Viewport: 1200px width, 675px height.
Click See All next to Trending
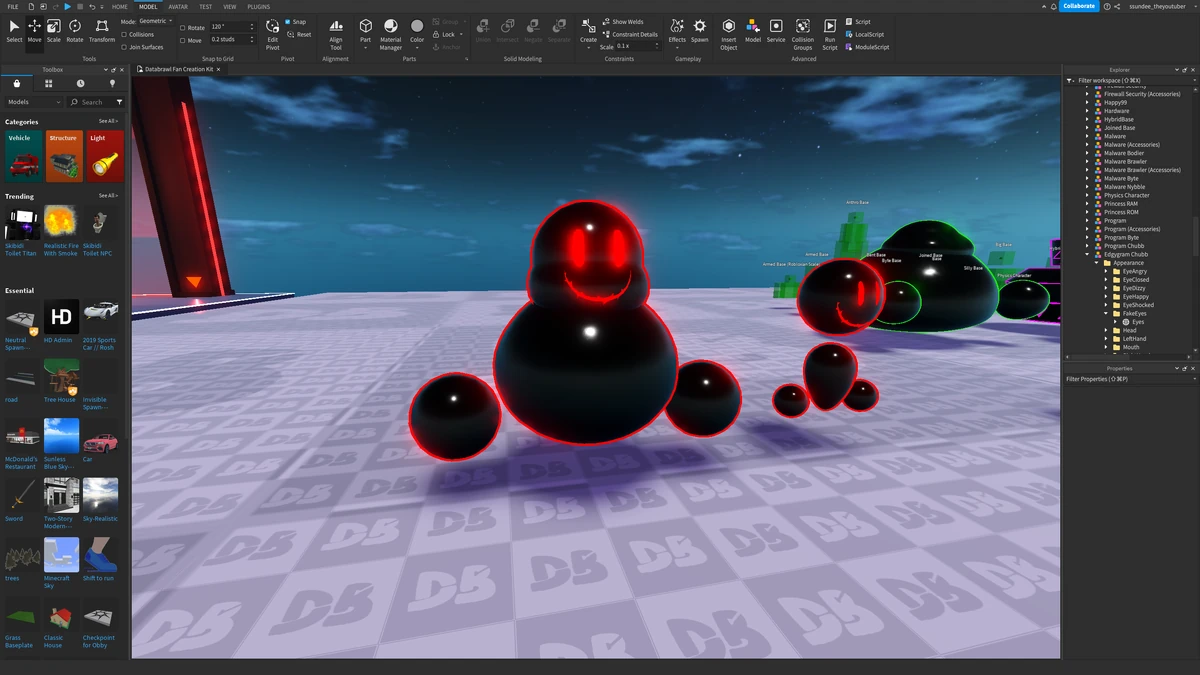[108, 196]
